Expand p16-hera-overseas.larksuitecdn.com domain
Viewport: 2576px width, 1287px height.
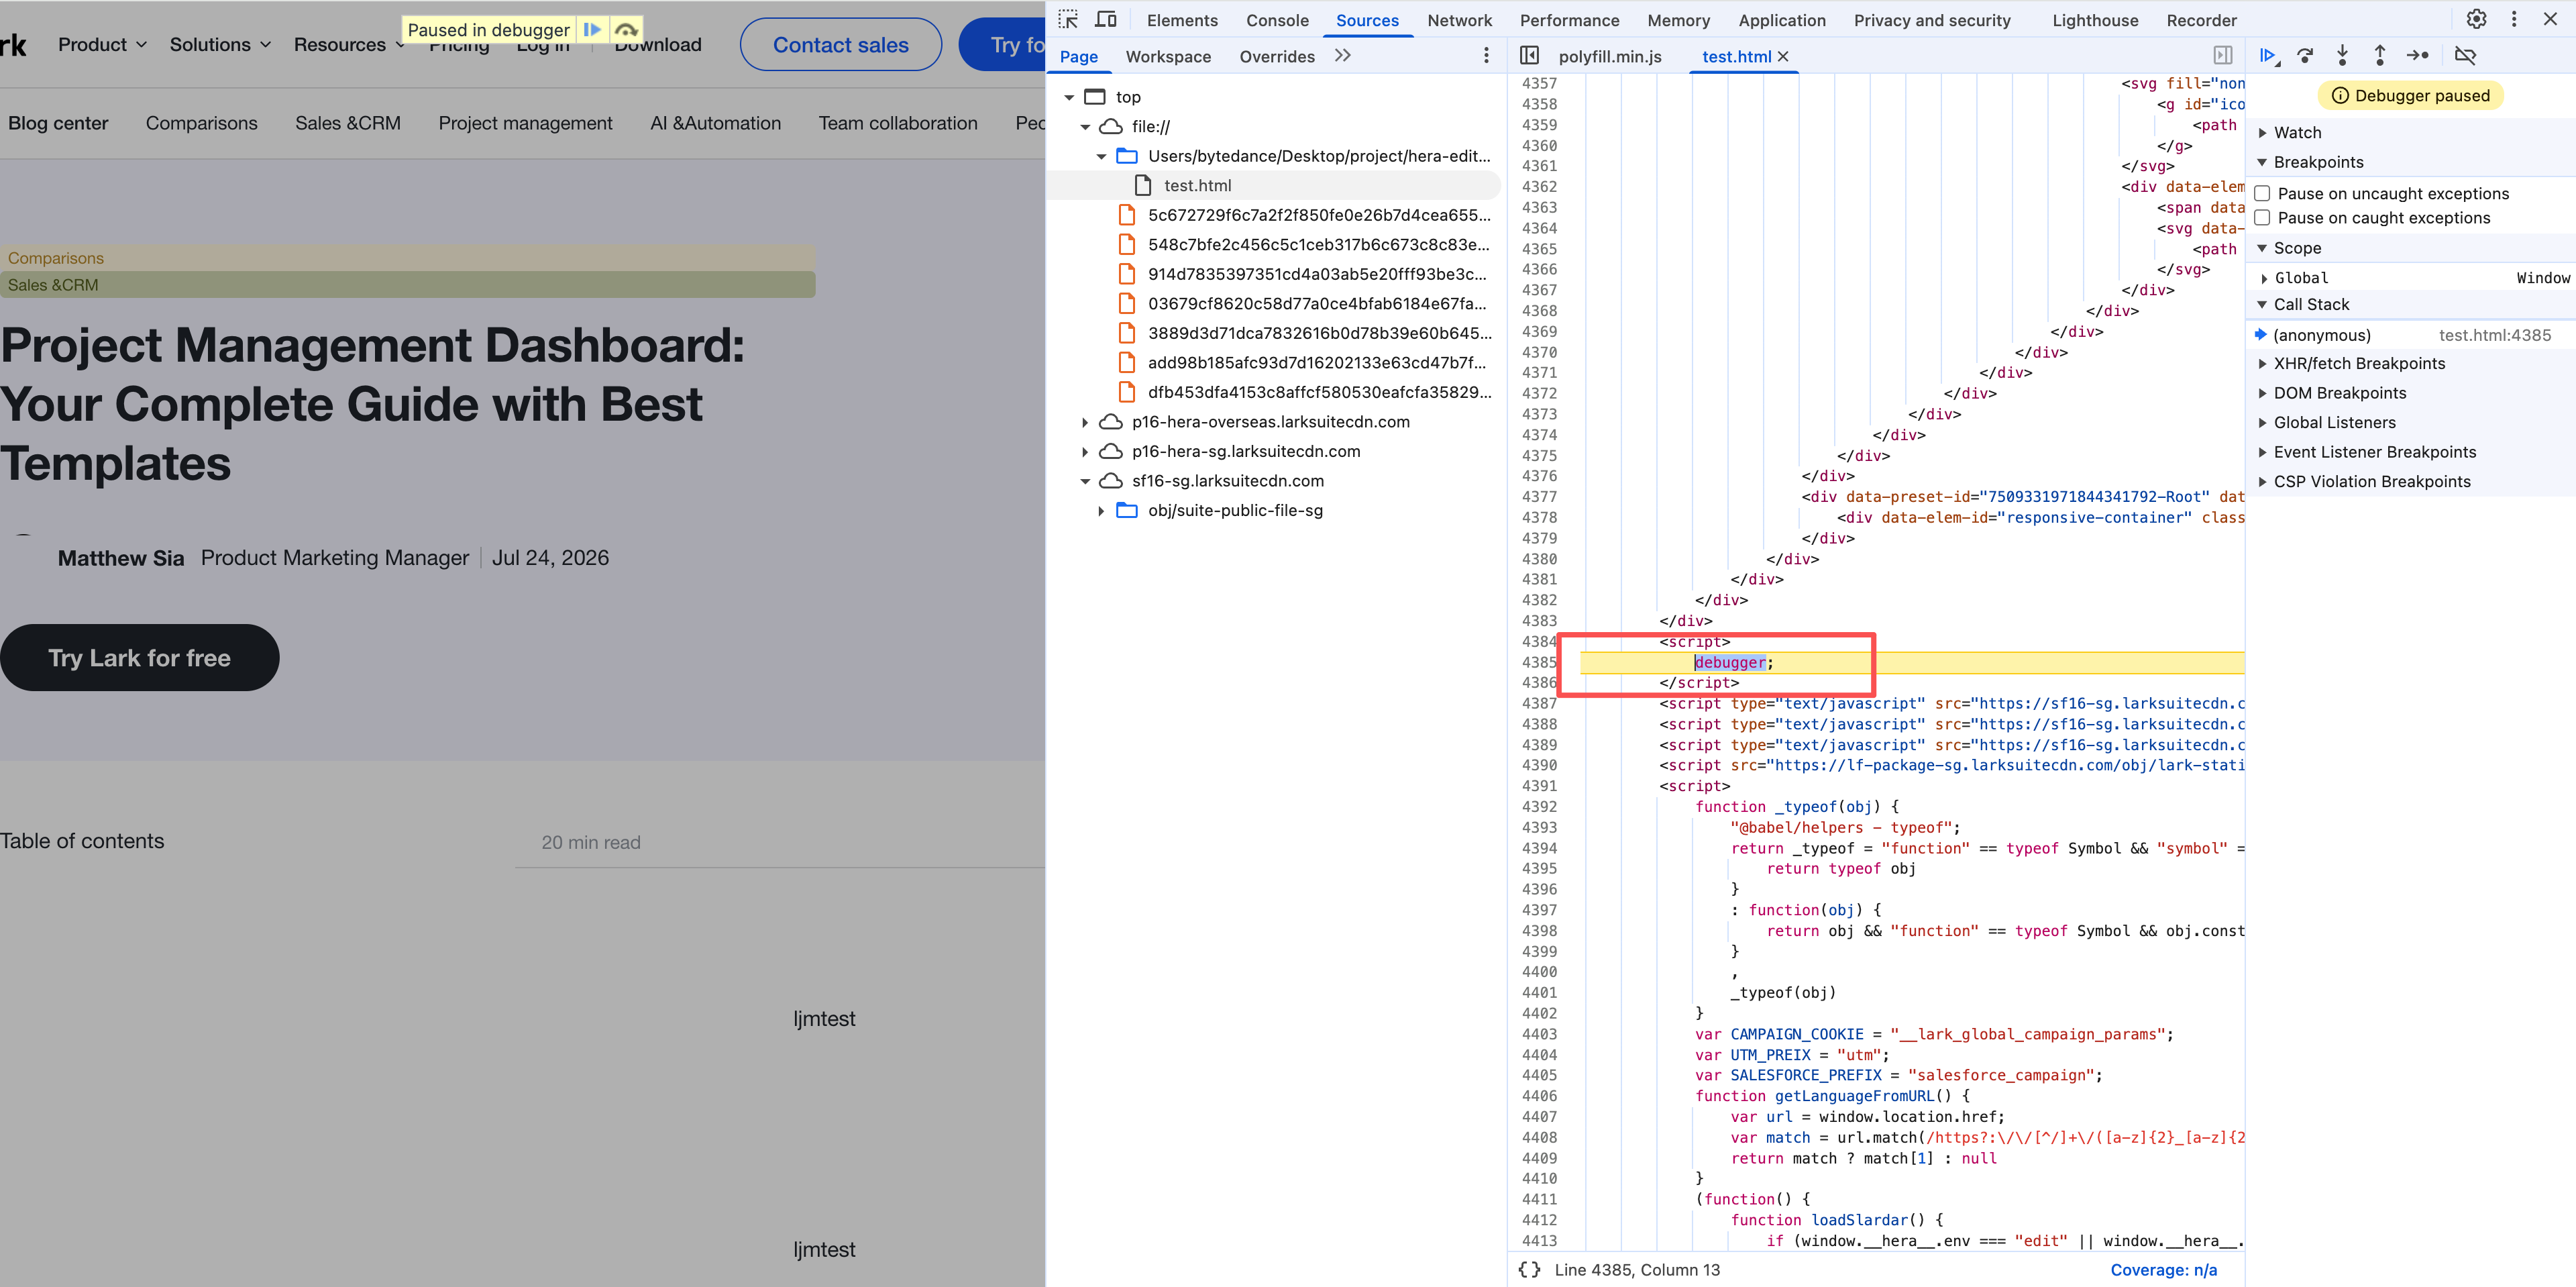[1085, 422]
